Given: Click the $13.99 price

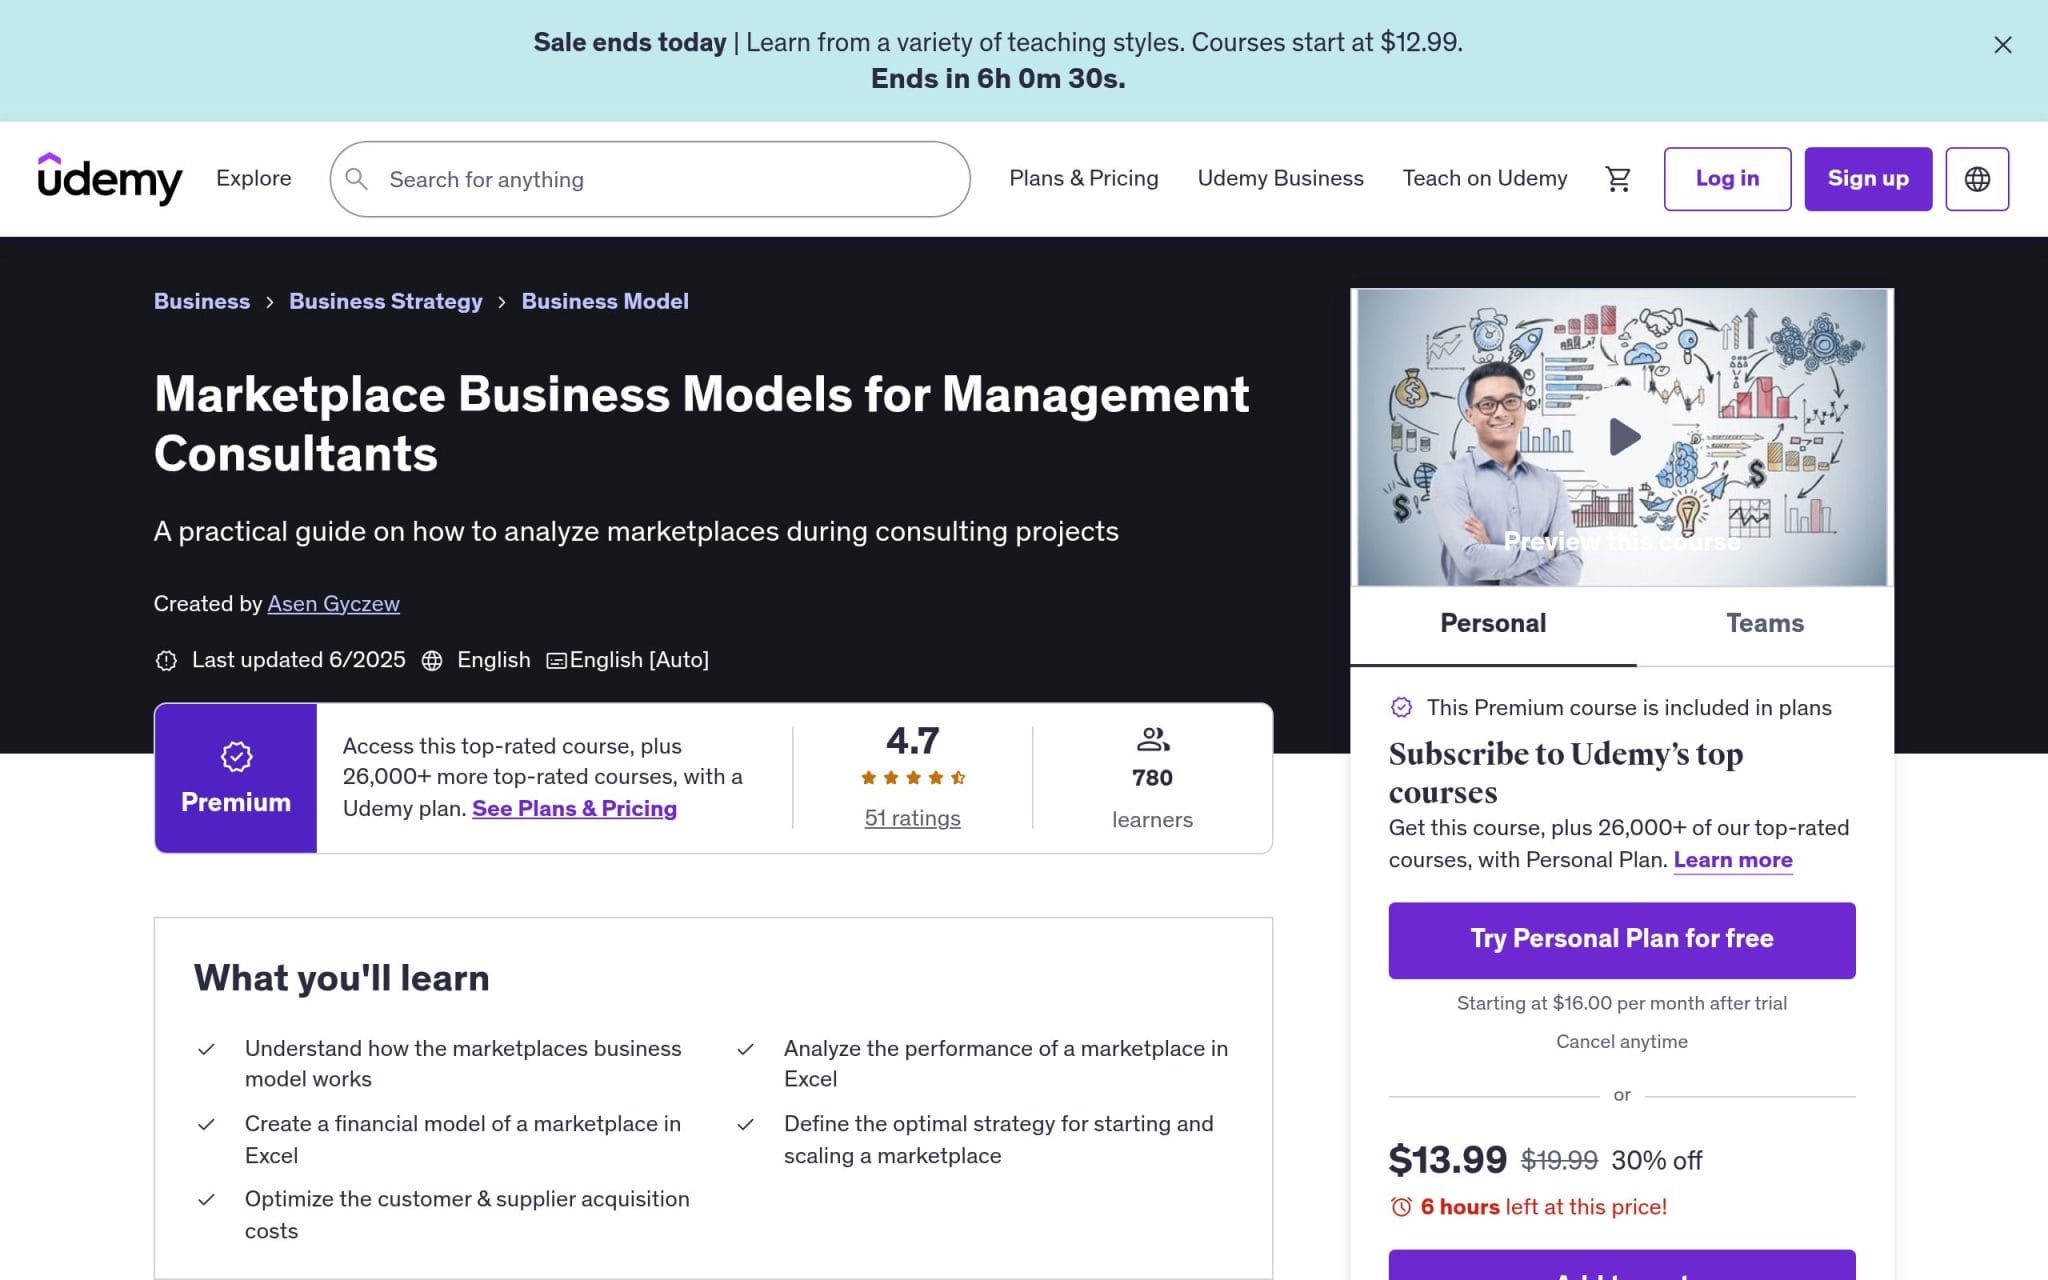Looking at the screenshot, I should 1447,1160.
